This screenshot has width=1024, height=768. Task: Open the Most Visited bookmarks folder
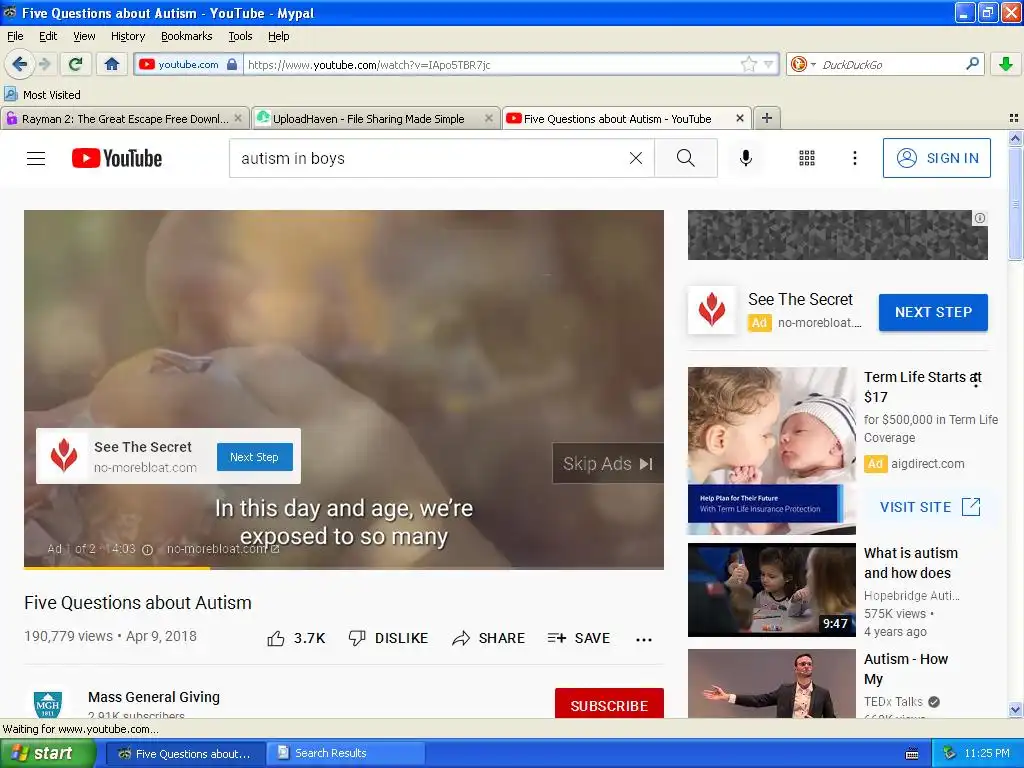pyautogui.click(x=42, y=95)
